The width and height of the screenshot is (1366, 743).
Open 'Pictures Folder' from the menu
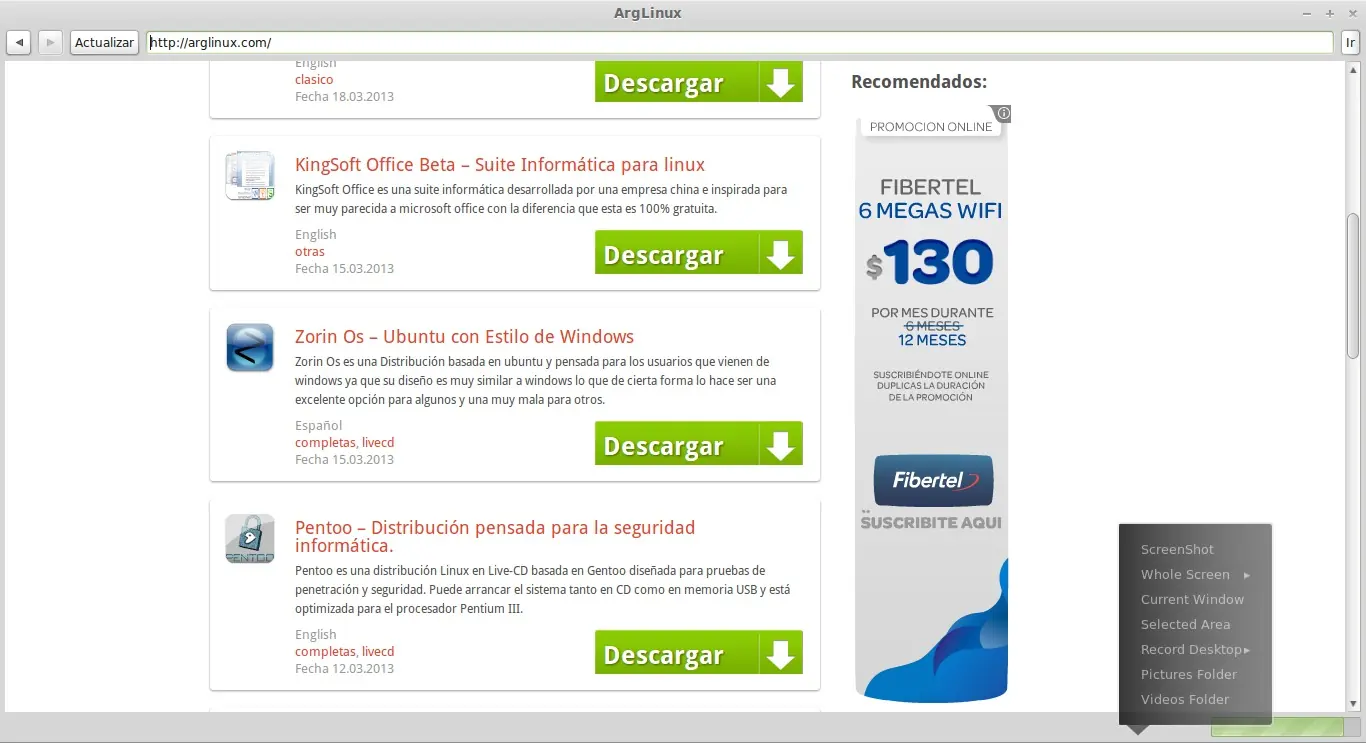[1189, 675]
